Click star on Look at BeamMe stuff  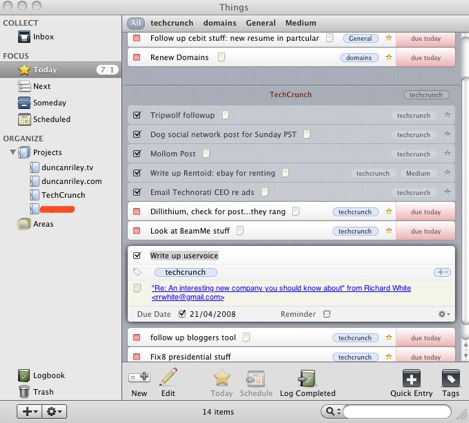[389, 231]
